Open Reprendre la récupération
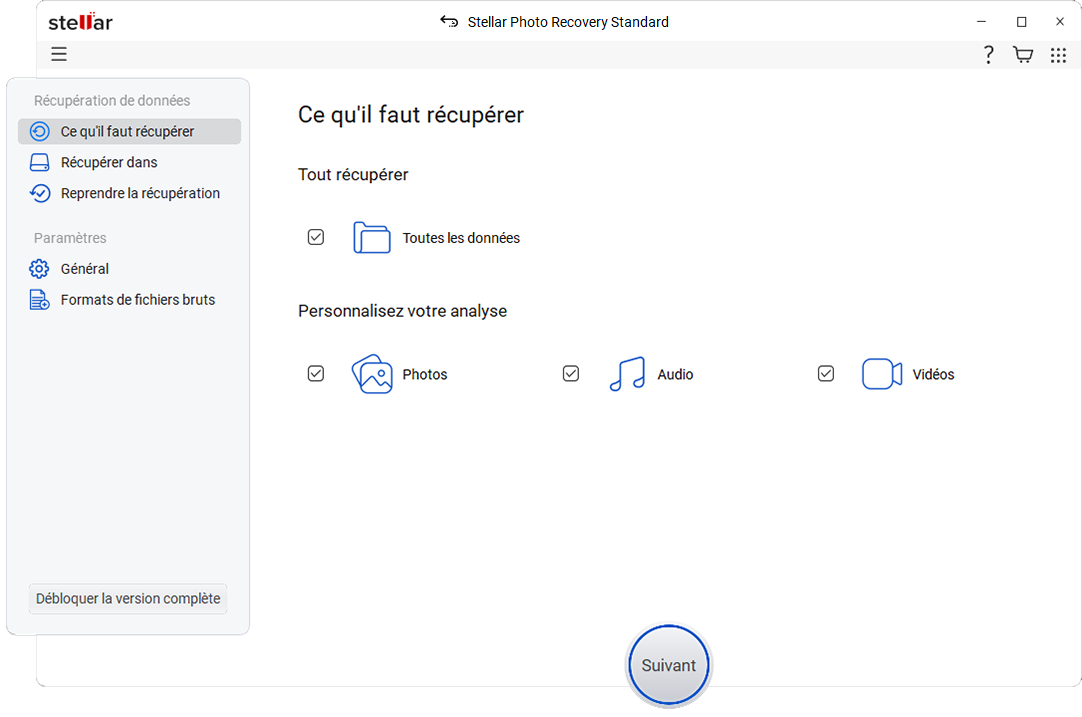The image size is (1082, 717). click(x=140, y=194)
